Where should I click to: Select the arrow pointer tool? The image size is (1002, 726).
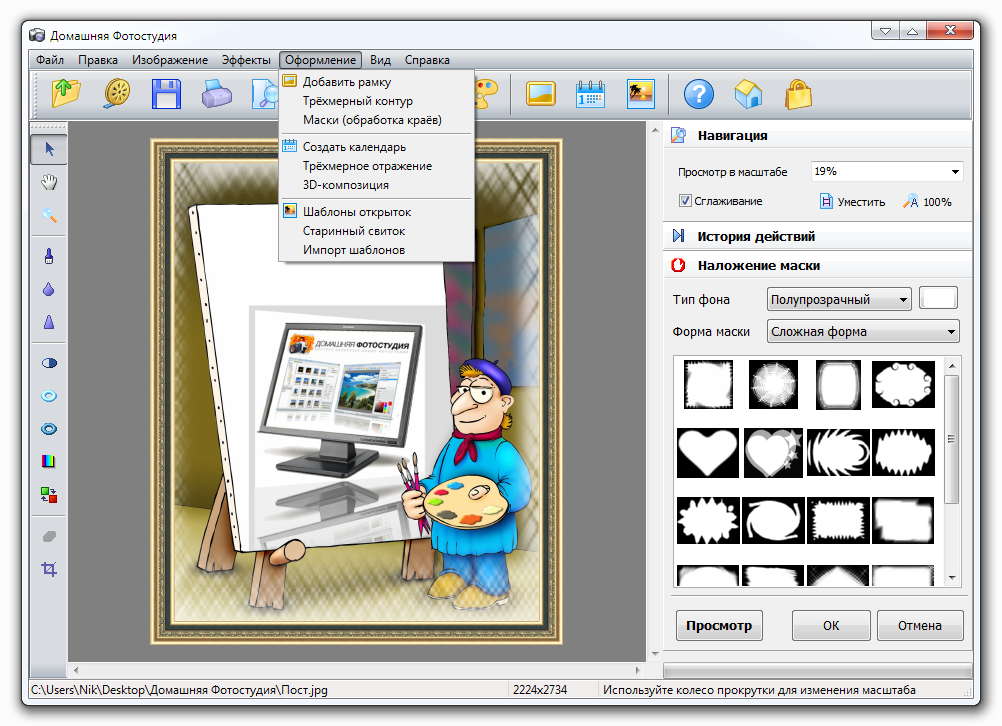[x=48, y=149]
